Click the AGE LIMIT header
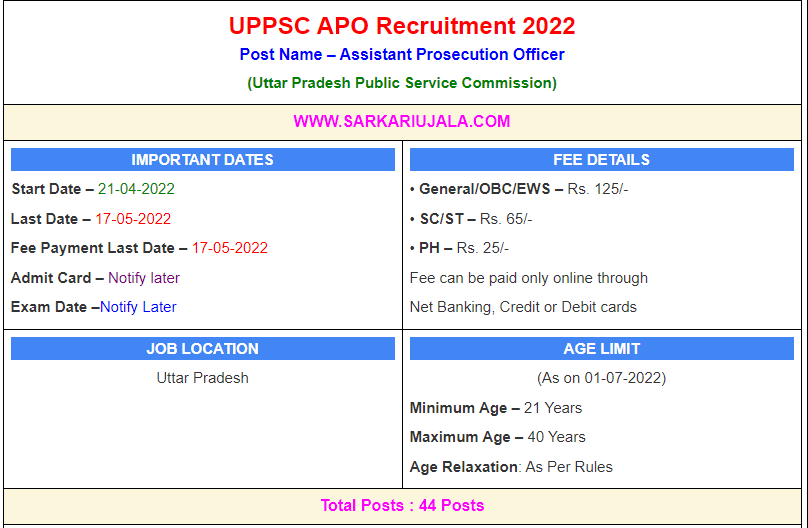 coord(601,349)
